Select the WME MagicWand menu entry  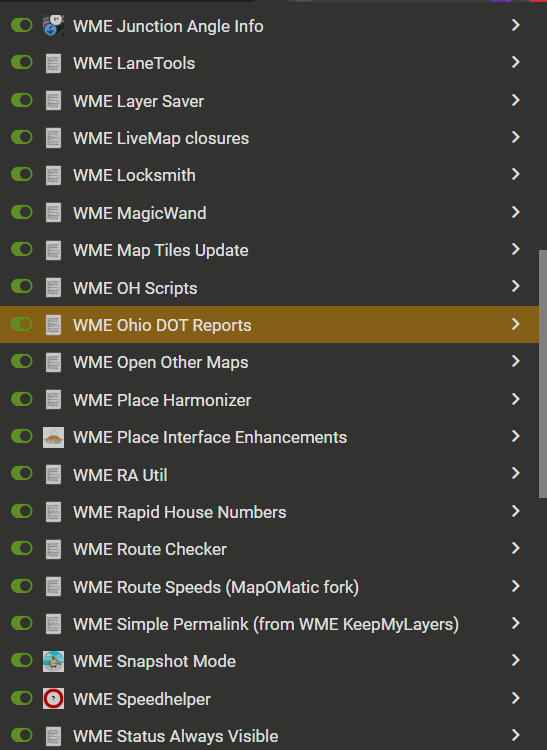[x=269, y=213]
